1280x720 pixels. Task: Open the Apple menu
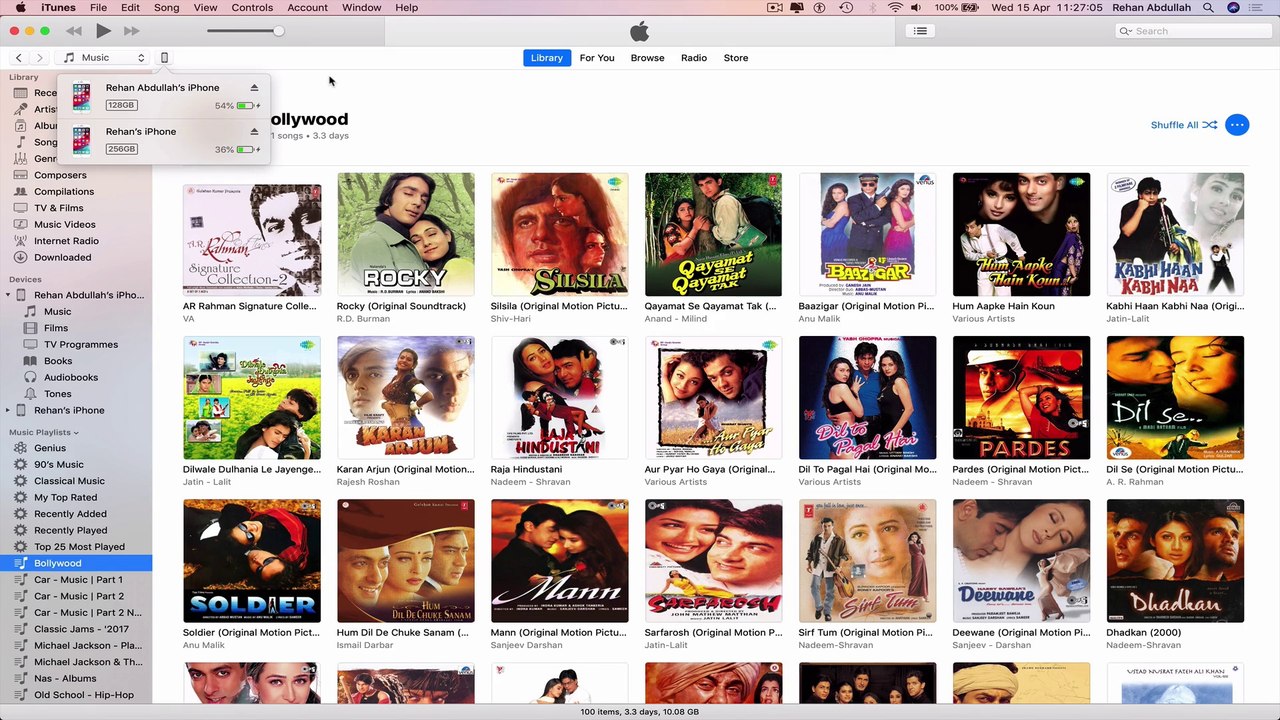coord(19,8)
